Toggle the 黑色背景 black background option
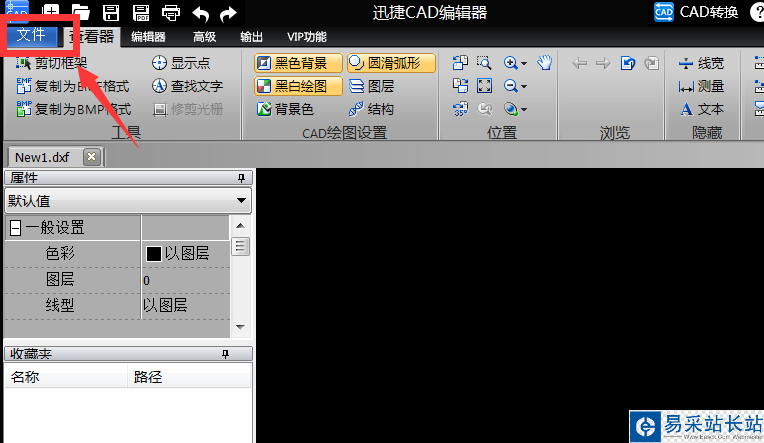The height and width of the screenshot is (443, 764). coord(298,63)
